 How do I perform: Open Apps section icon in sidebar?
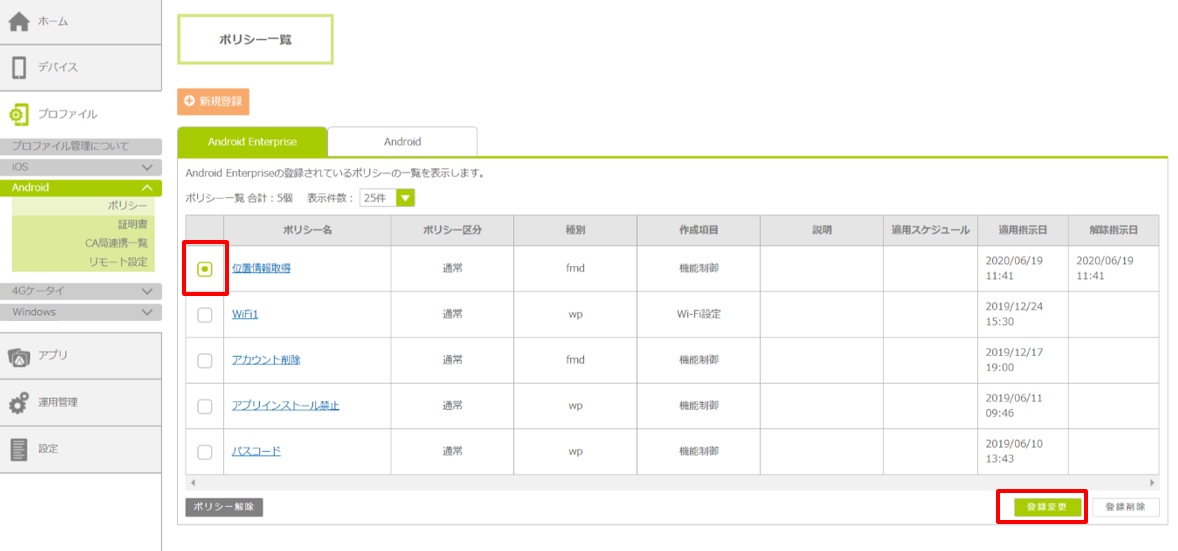[19, 356]
